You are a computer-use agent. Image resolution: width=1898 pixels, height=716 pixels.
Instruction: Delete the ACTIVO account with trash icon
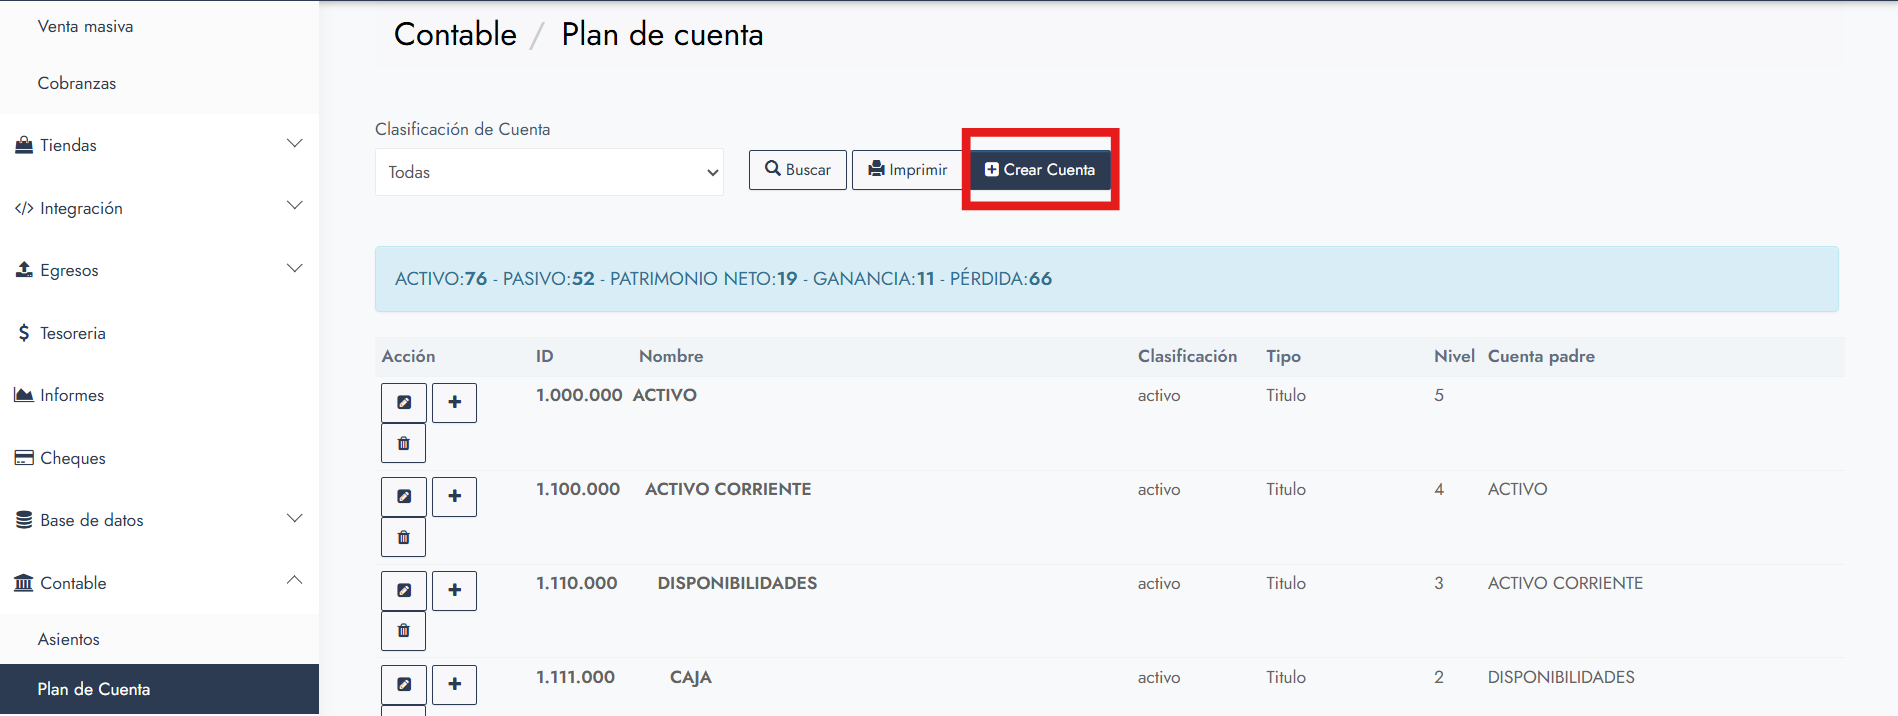coord(404,443)
